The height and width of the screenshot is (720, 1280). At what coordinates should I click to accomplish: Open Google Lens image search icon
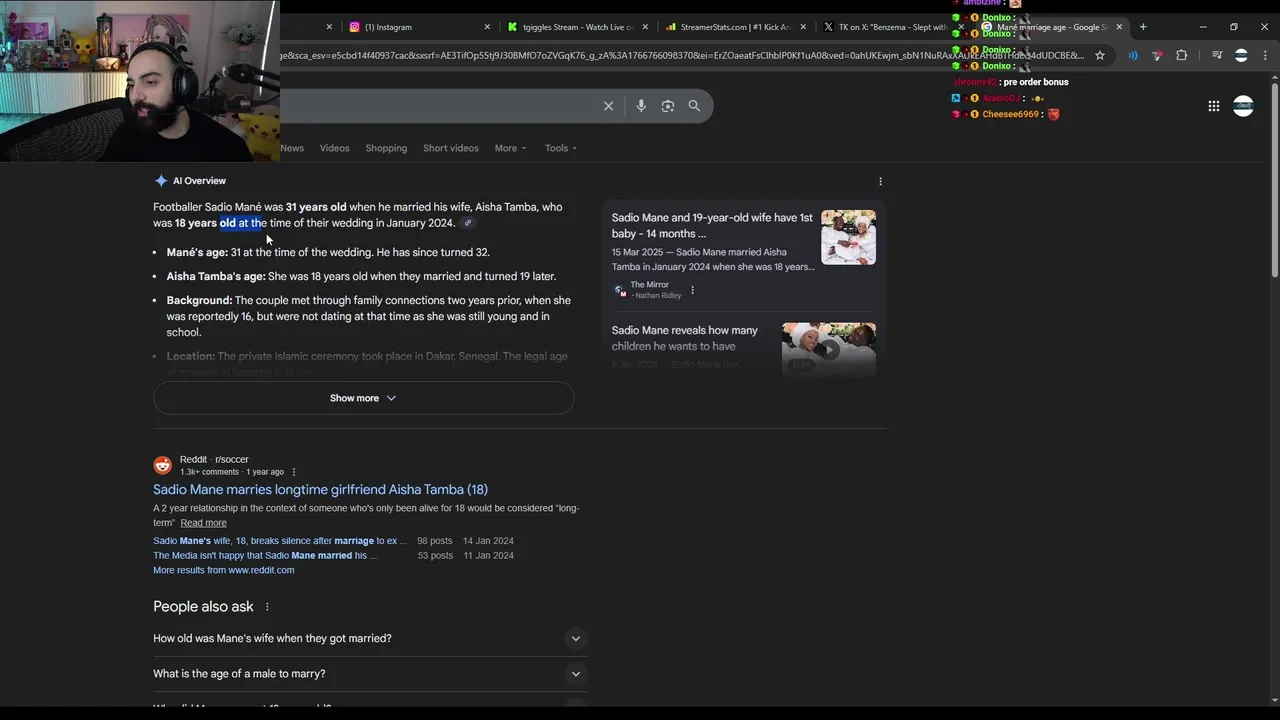click(x=668, y=106)
